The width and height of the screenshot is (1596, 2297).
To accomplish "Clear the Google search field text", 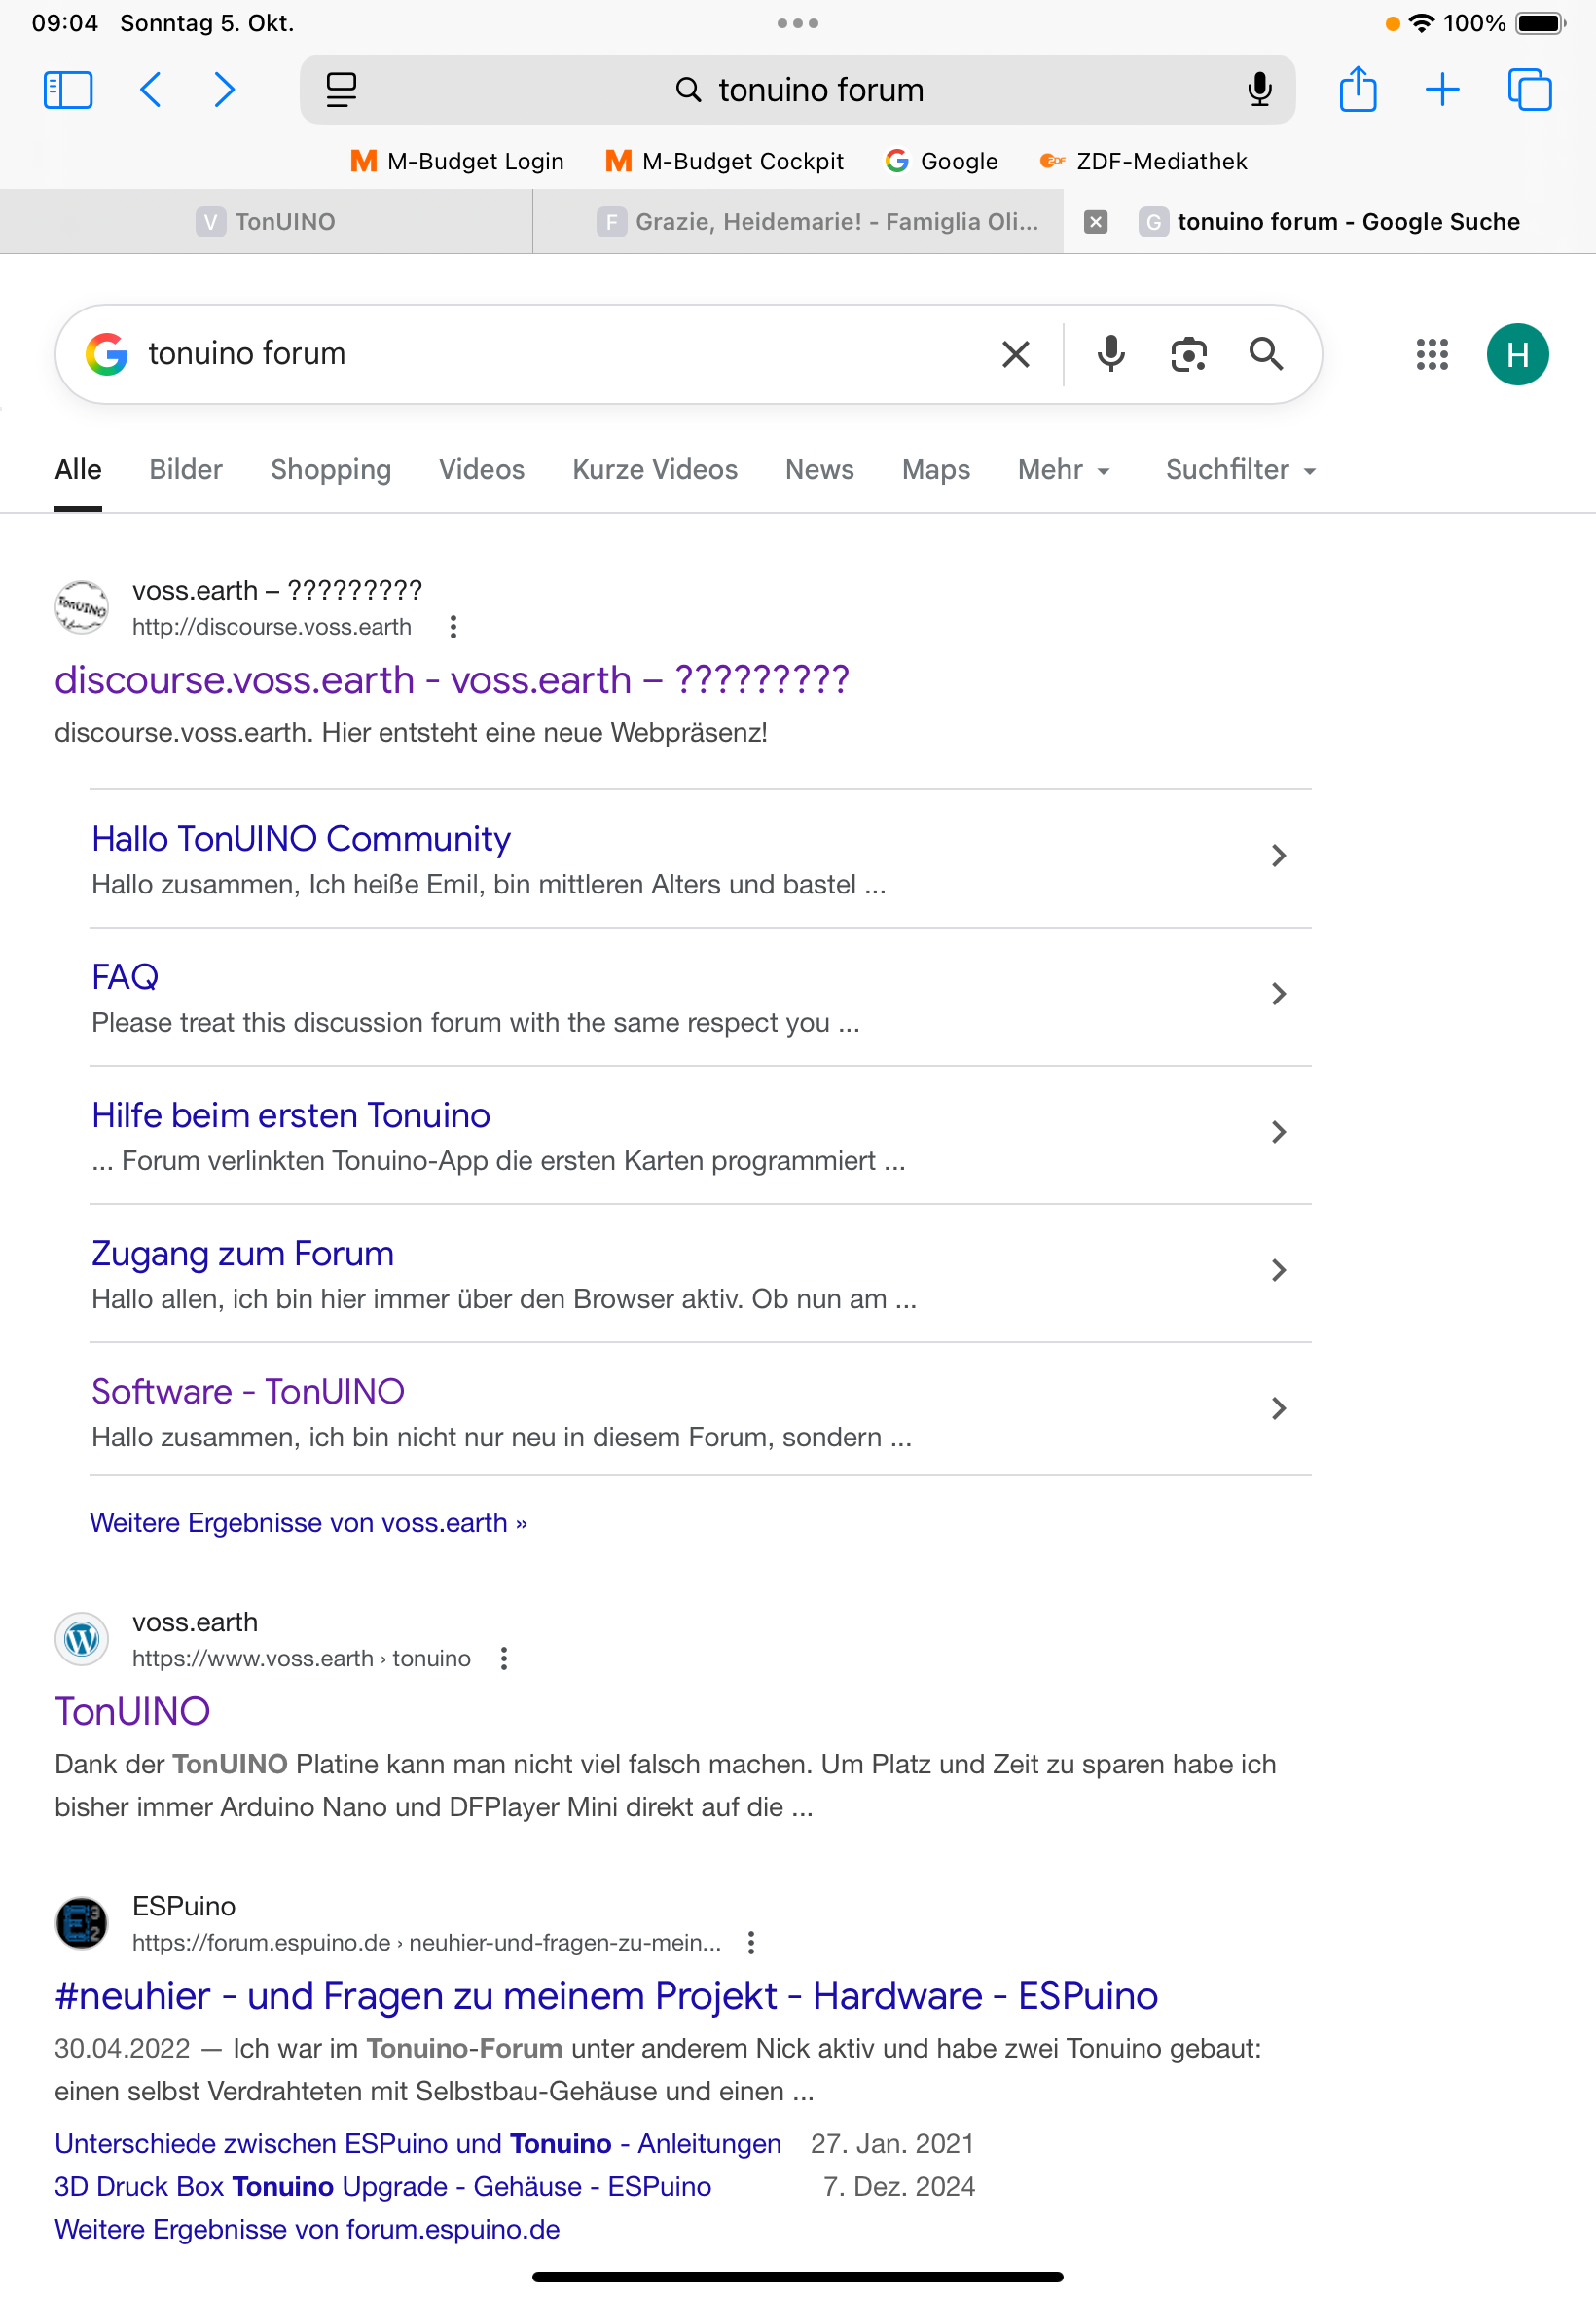I will [1015, 354].
